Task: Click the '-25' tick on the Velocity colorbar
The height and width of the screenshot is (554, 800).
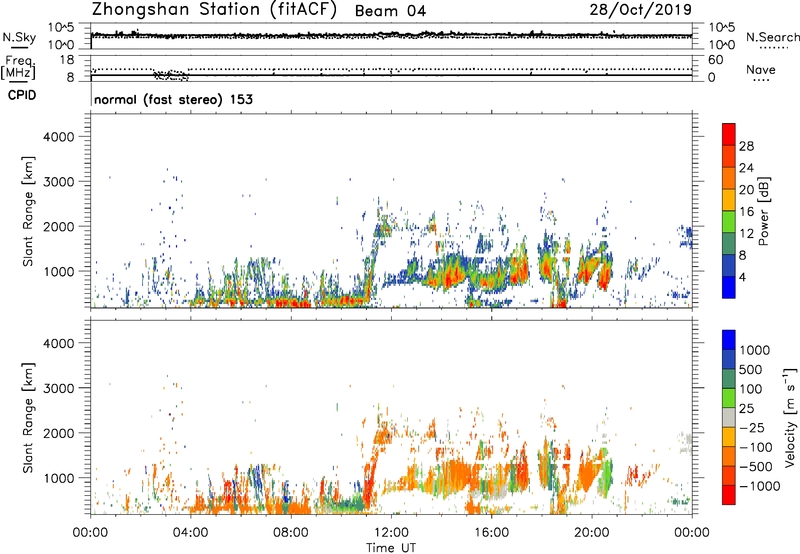Action: coord(752,427)
